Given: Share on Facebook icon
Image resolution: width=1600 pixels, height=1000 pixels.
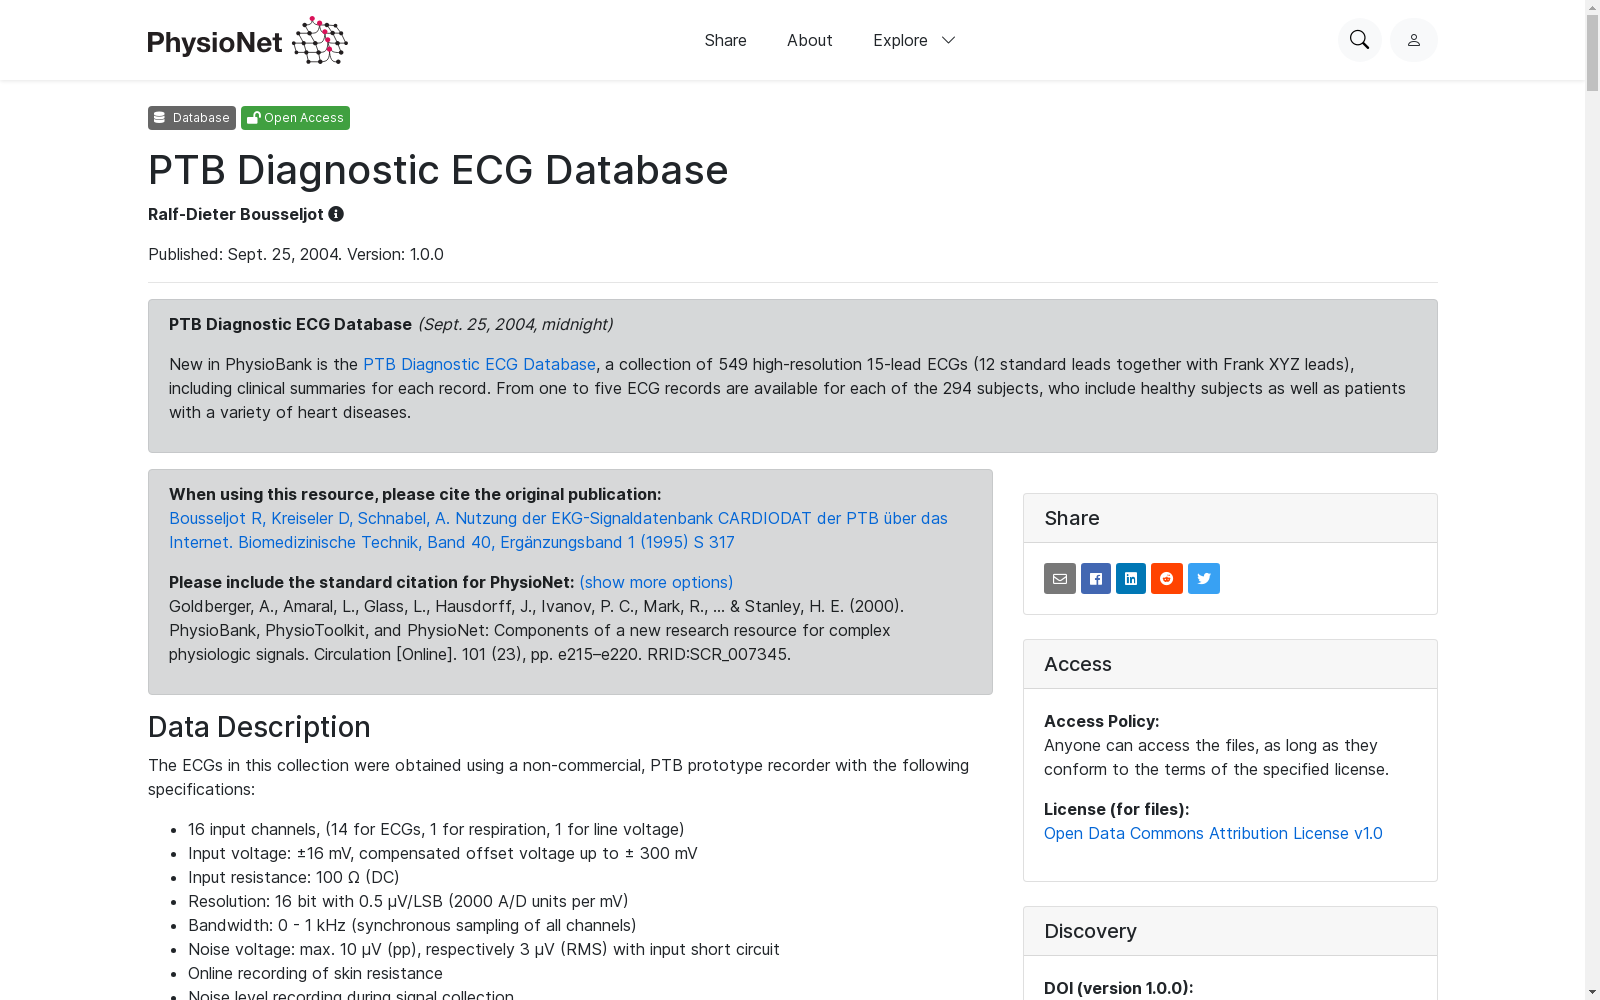Looking at the screenshot, I should tap(1096, 578).
